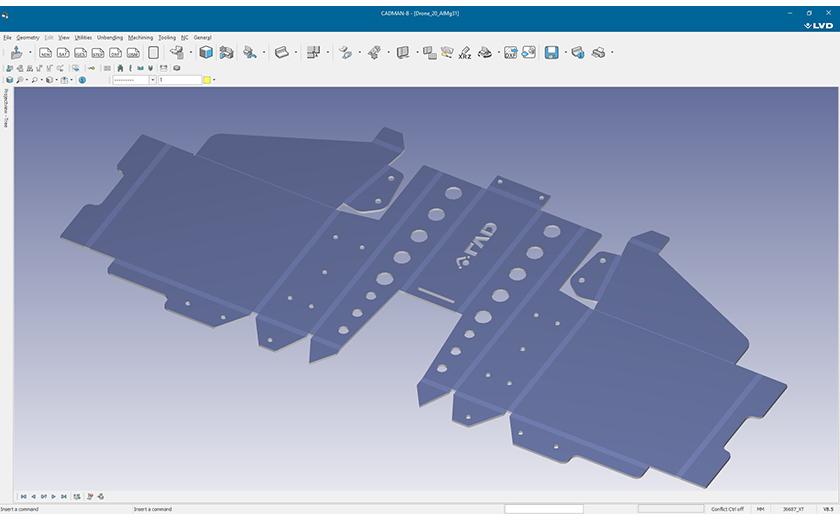The height and width of the screenshot is (520, 840).
Task: Toggle the Conflict Ctrl off status indicator
Action: [726, 509]
